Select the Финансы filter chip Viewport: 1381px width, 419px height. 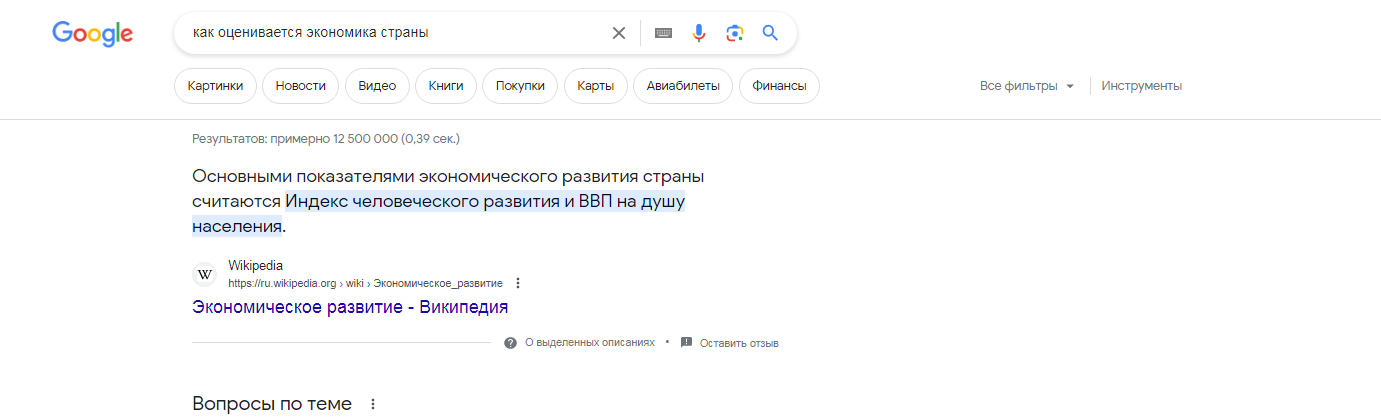pos(779,86)
